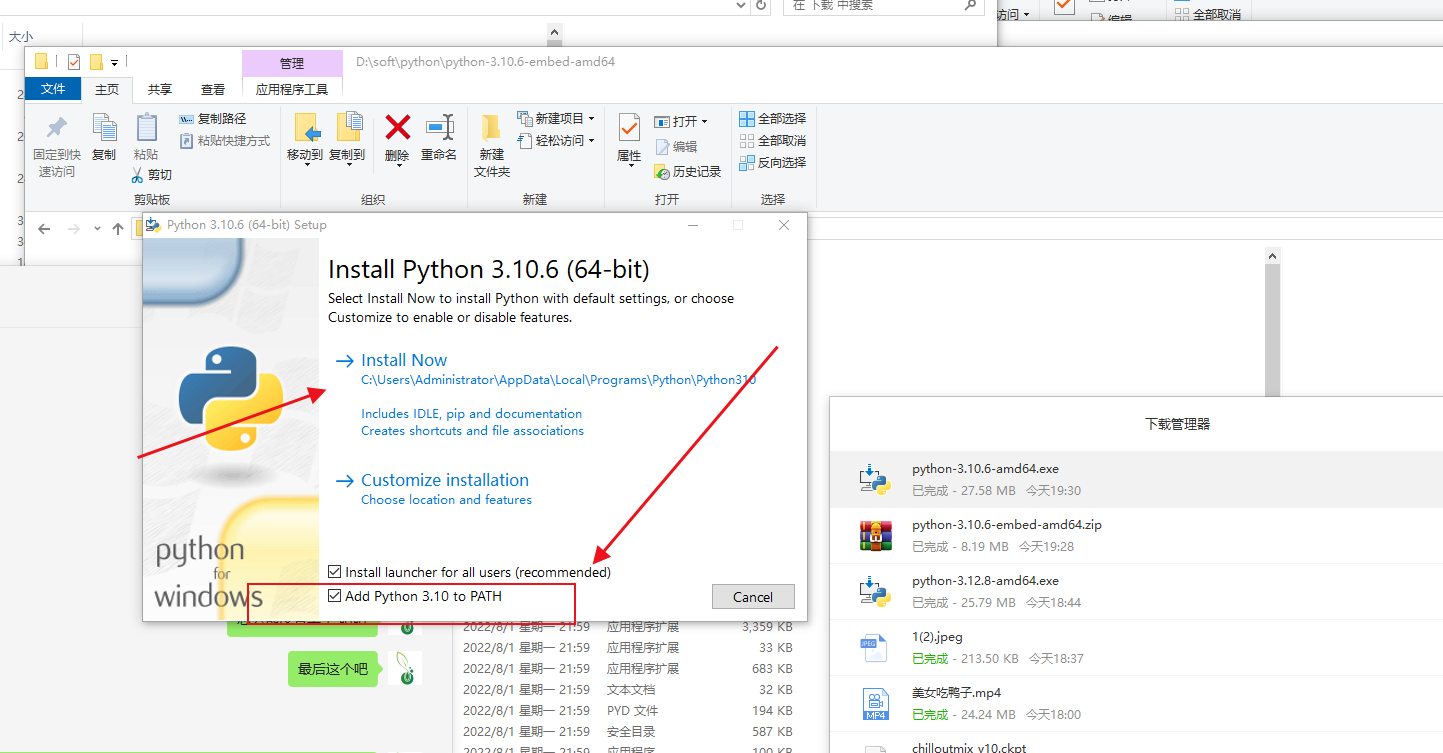Click the Copy (复制) ribbon icon
Viewport: 1443px width, 753px height.
pyautogui.click(x=104, y=127)
